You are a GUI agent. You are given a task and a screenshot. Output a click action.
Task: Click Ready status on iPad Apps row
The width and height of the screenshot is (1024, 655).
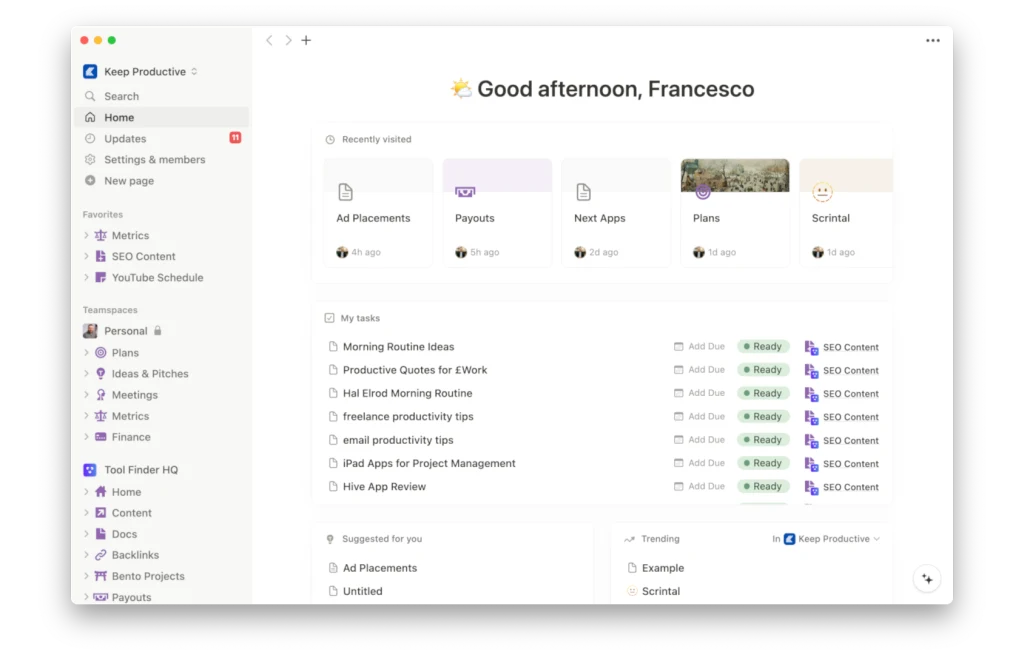[763, 463]
